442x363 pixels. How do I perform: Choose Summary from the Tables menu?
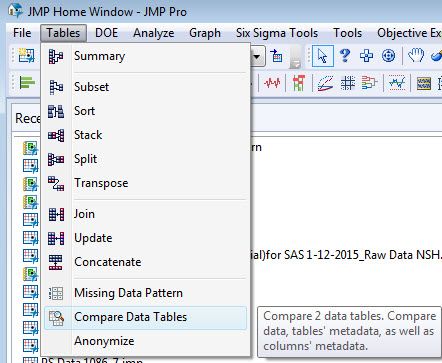coord(145,56)
